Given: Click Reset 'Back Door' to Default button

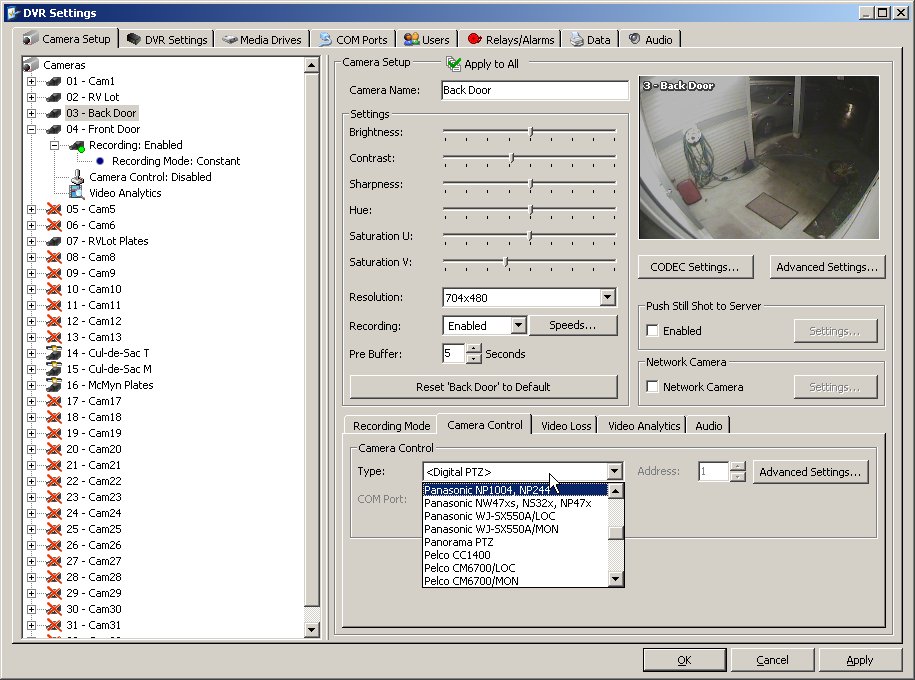Looking at the screenshot, I should click(x=483, y=387).
